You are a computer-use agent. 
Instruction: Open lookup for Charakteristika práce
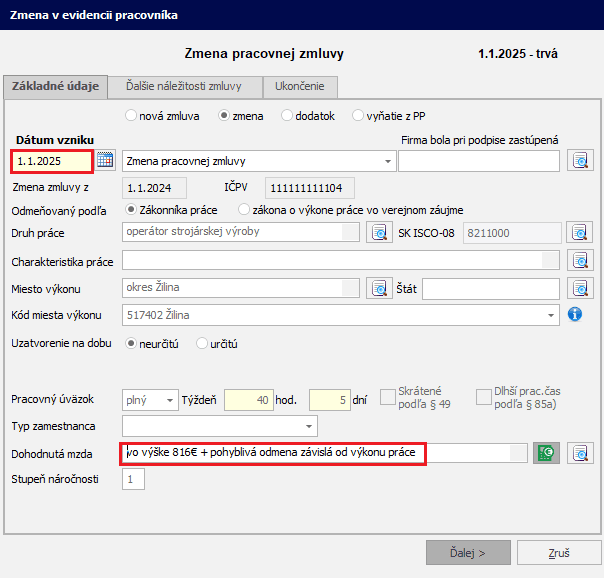580,261
